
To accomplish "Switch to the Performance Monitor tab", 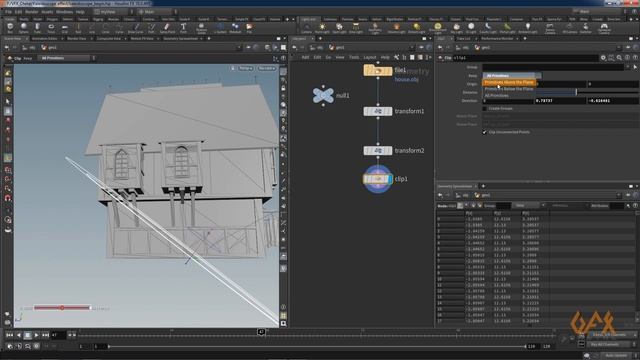I will (497, 38).
